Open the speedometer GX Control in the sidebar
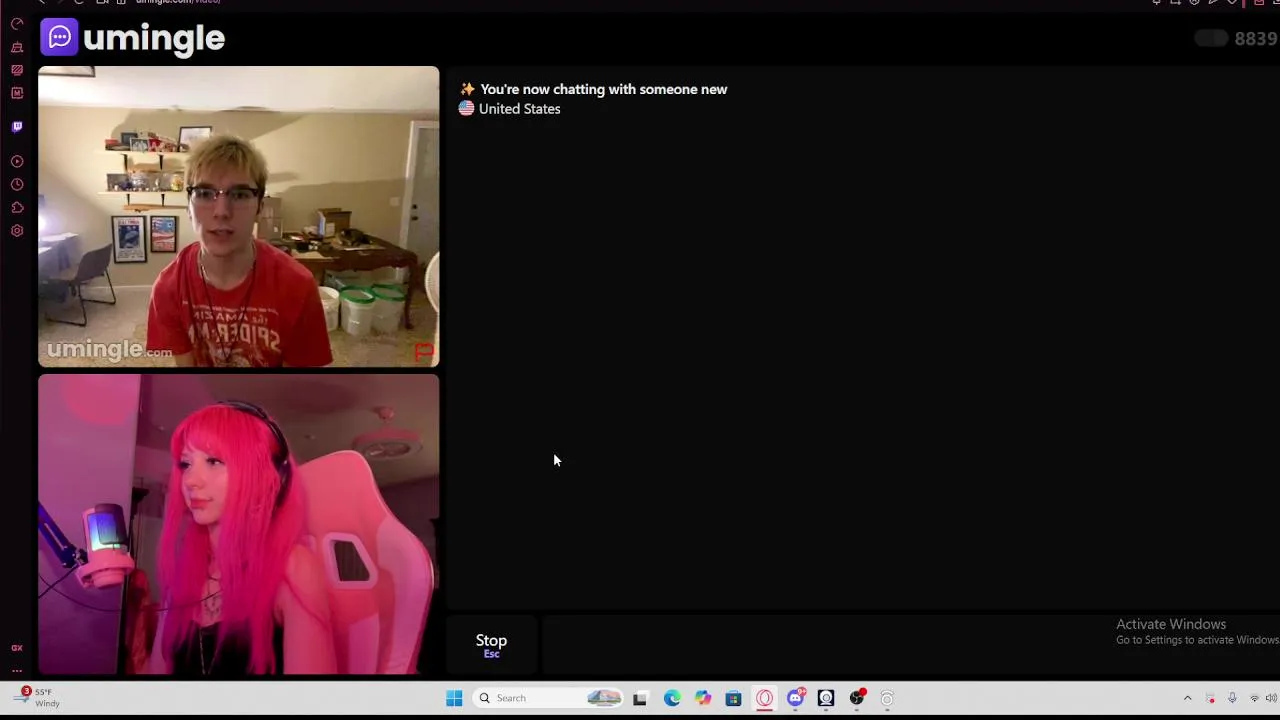The width and height of the screenshot is (1280, 720). coord(17,24)
